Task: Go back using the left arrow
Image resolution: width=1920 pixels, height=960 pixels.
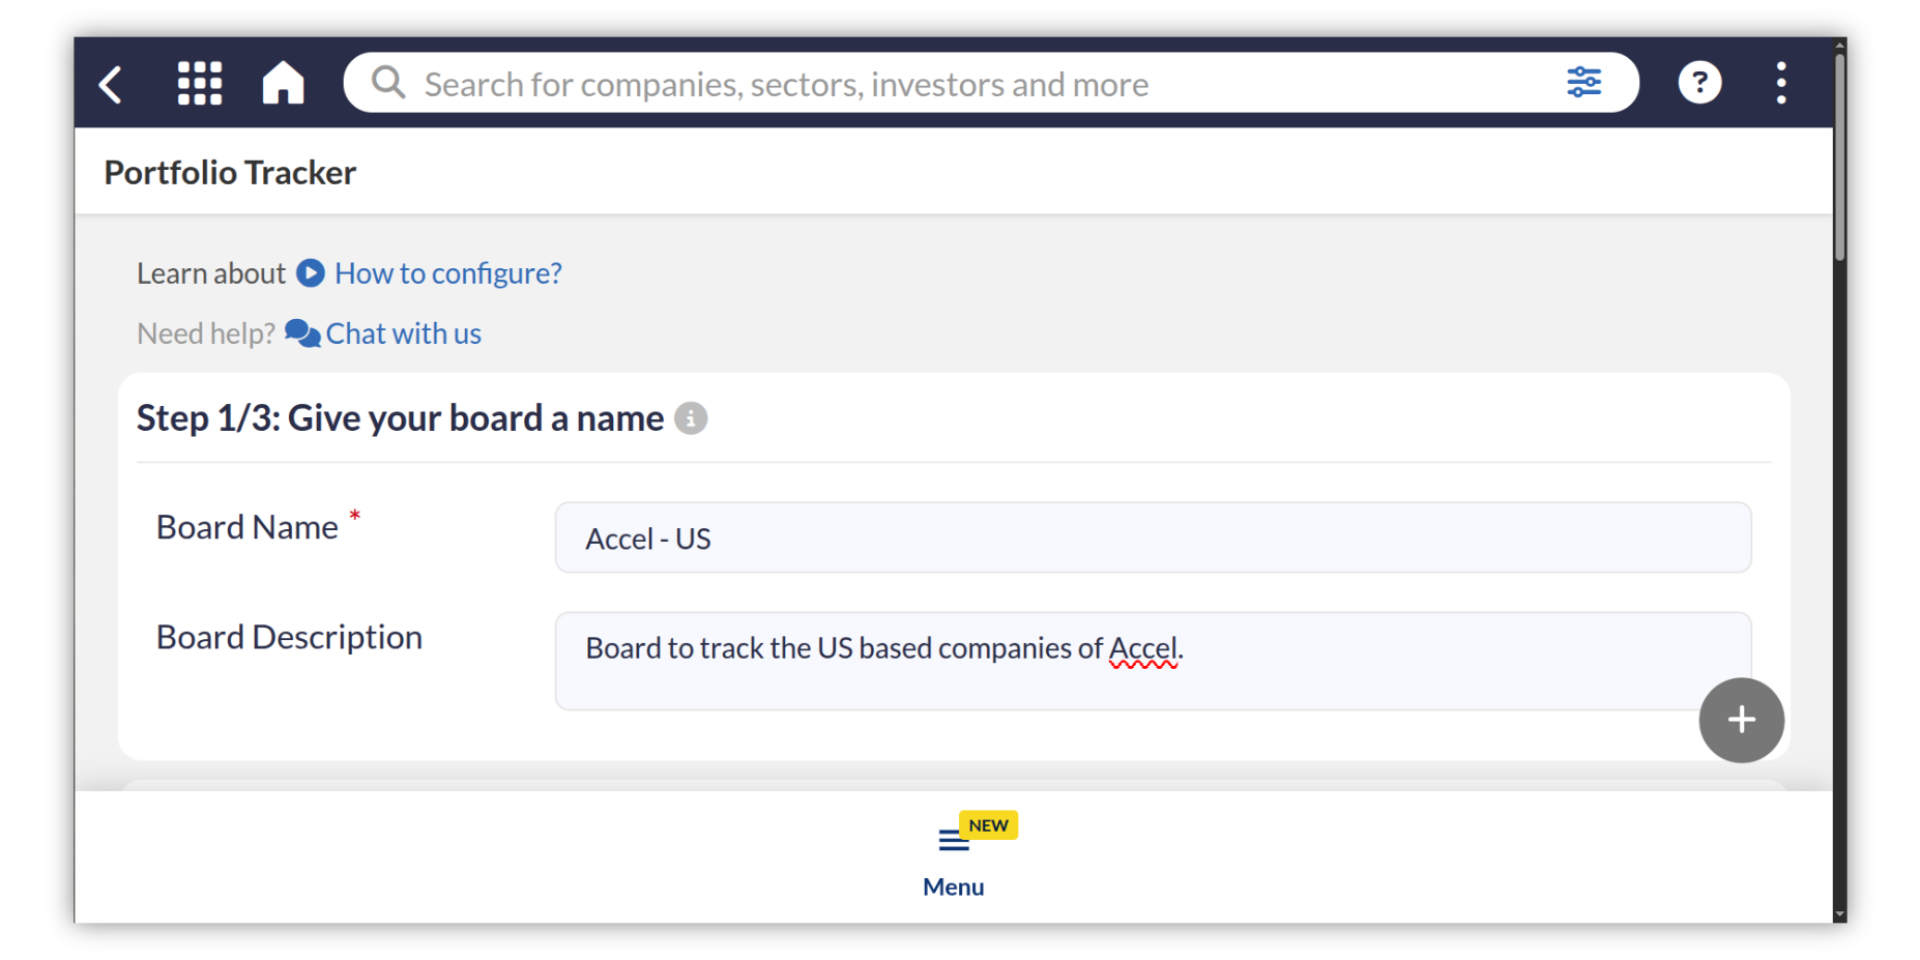Action: click(x=111, y=84)
